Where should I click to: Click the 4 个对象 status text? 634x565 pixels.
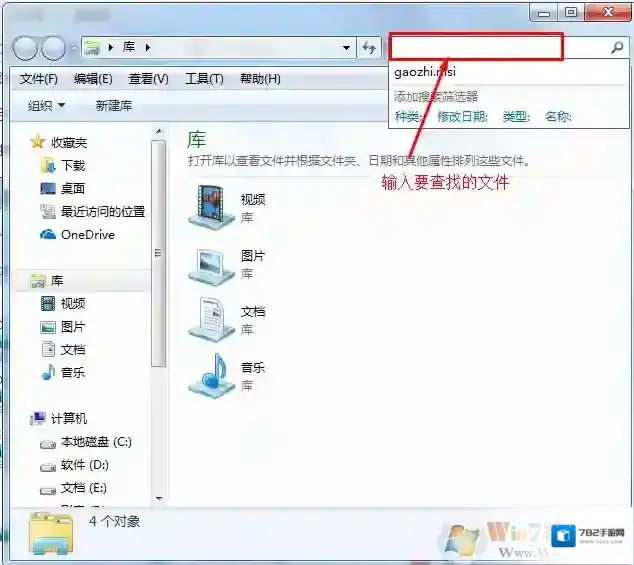pos(114,521)
